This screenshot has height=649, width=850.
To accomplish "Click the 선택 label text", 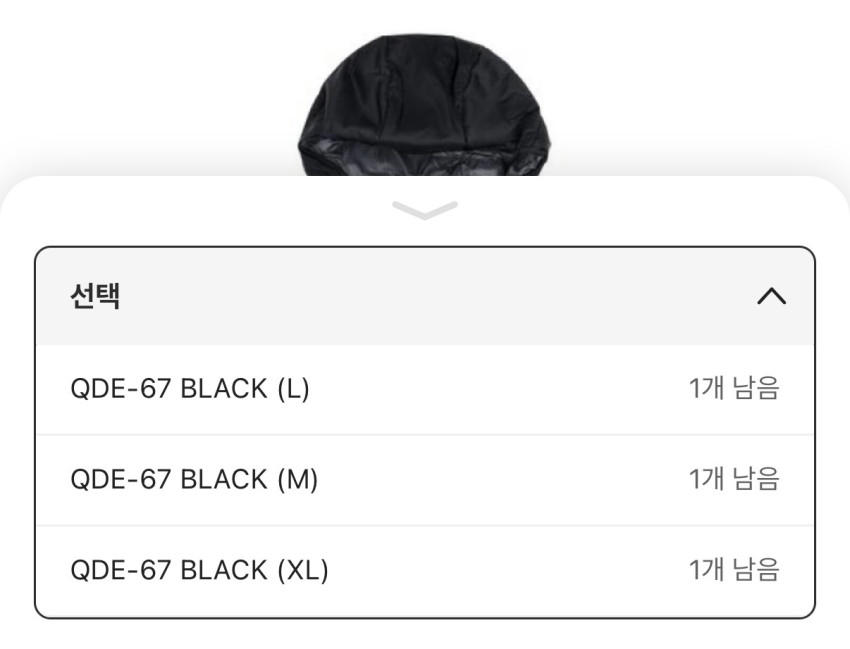I will click(96, 297).
